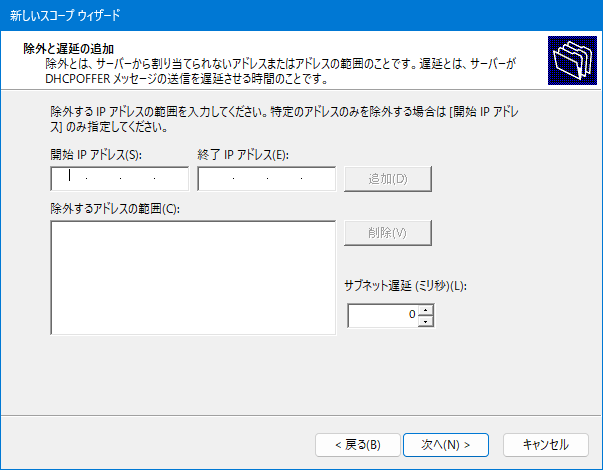Focus second octet of 終了 IP アドレス
This screenshot has height=470, width=603.
pyautogui.click(x=250, y=179)
